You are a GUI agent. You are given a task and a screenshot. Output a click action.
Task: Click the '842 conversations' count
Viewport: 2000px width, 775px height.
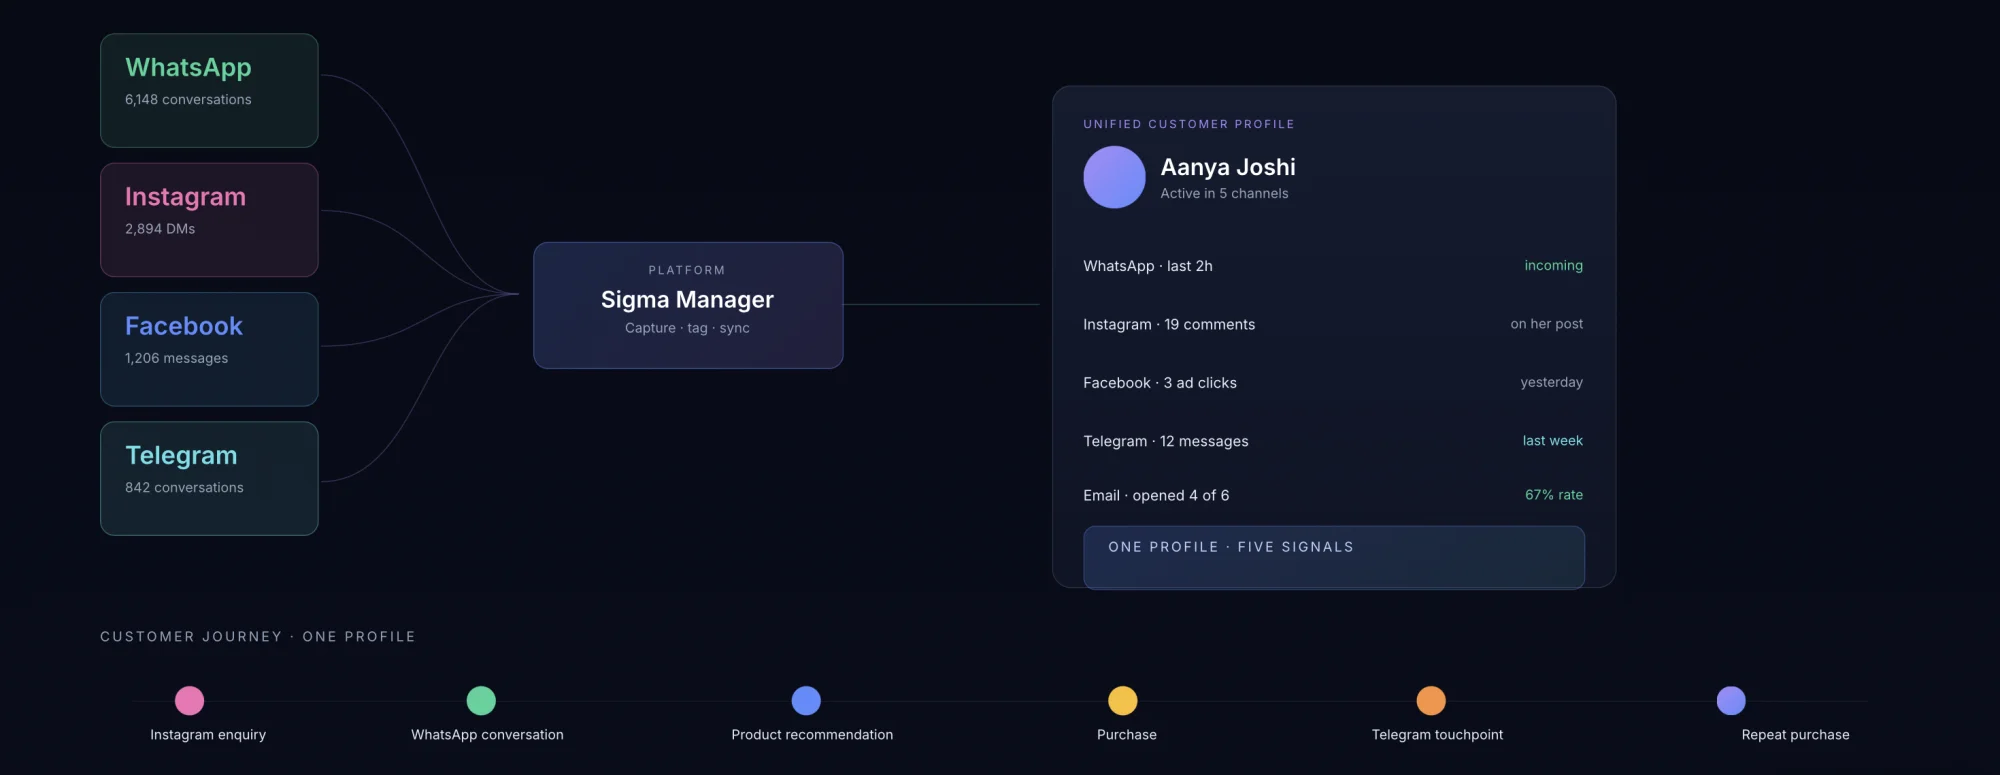pyautogui.click(x=184, y=488)
